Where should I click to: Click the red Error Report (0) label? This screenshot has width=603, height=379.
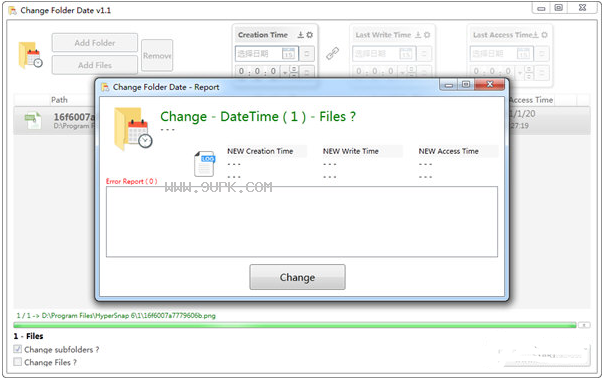[x=132, y=181]
